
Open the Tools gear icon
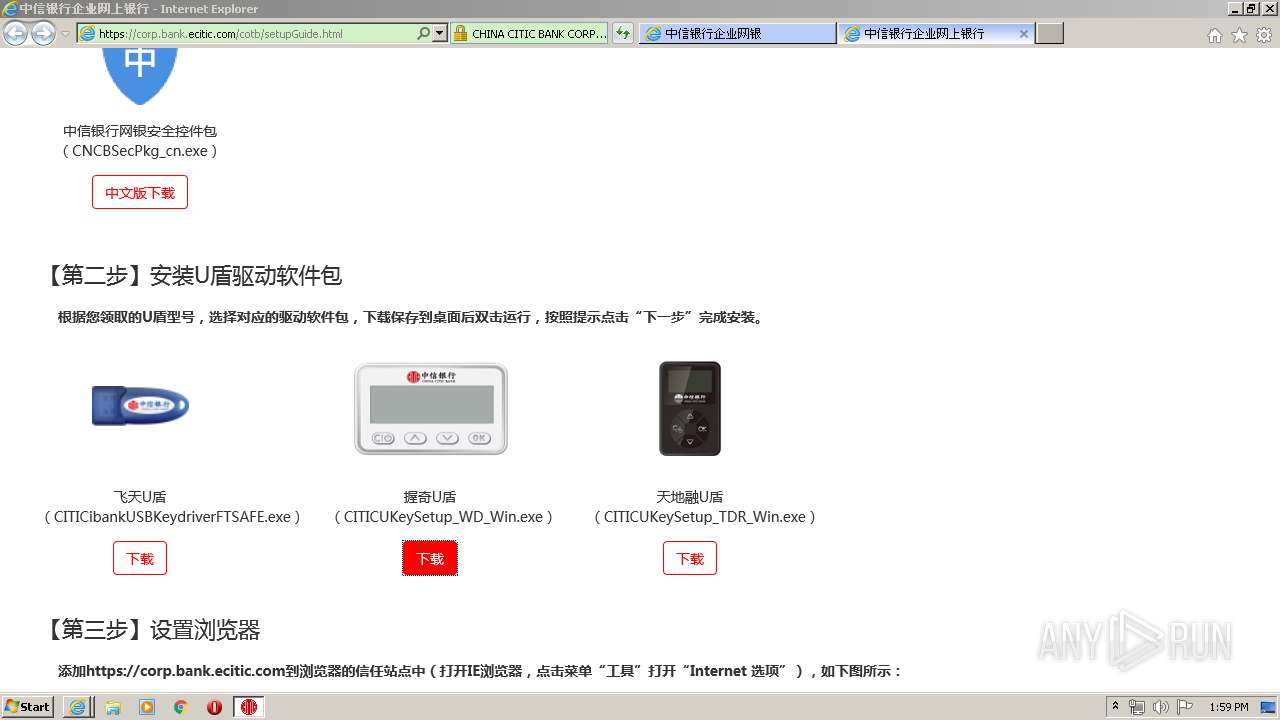point(1264,35)
